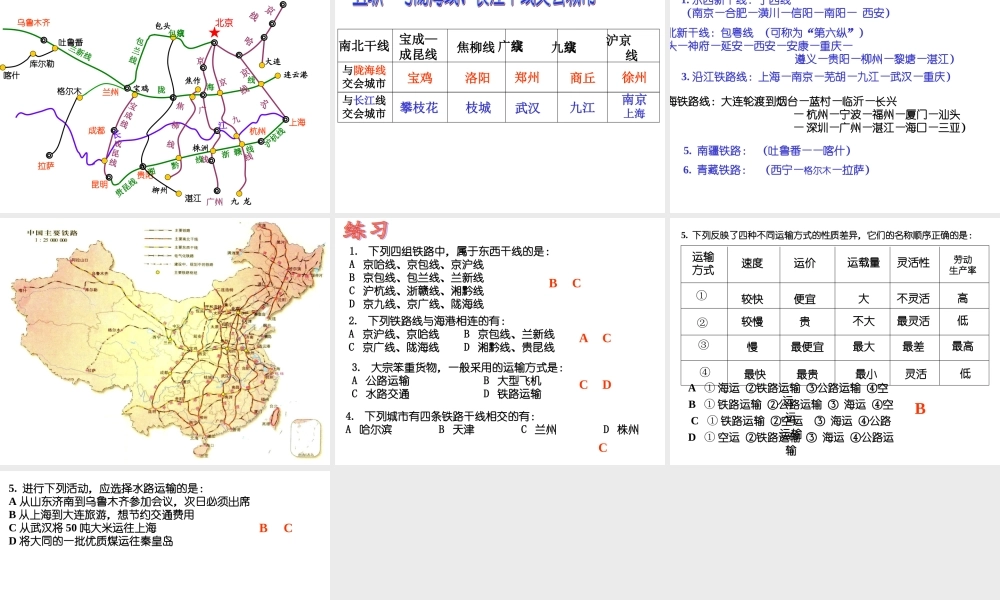Viewport: 1000px width, 600px height.
Task: Click the 运载量 column header
Action: 863,263
